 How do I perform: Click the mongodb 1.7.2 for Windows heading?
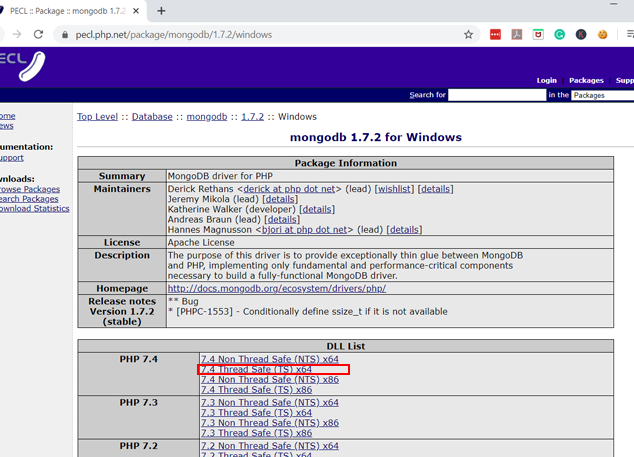coord(376,137)
